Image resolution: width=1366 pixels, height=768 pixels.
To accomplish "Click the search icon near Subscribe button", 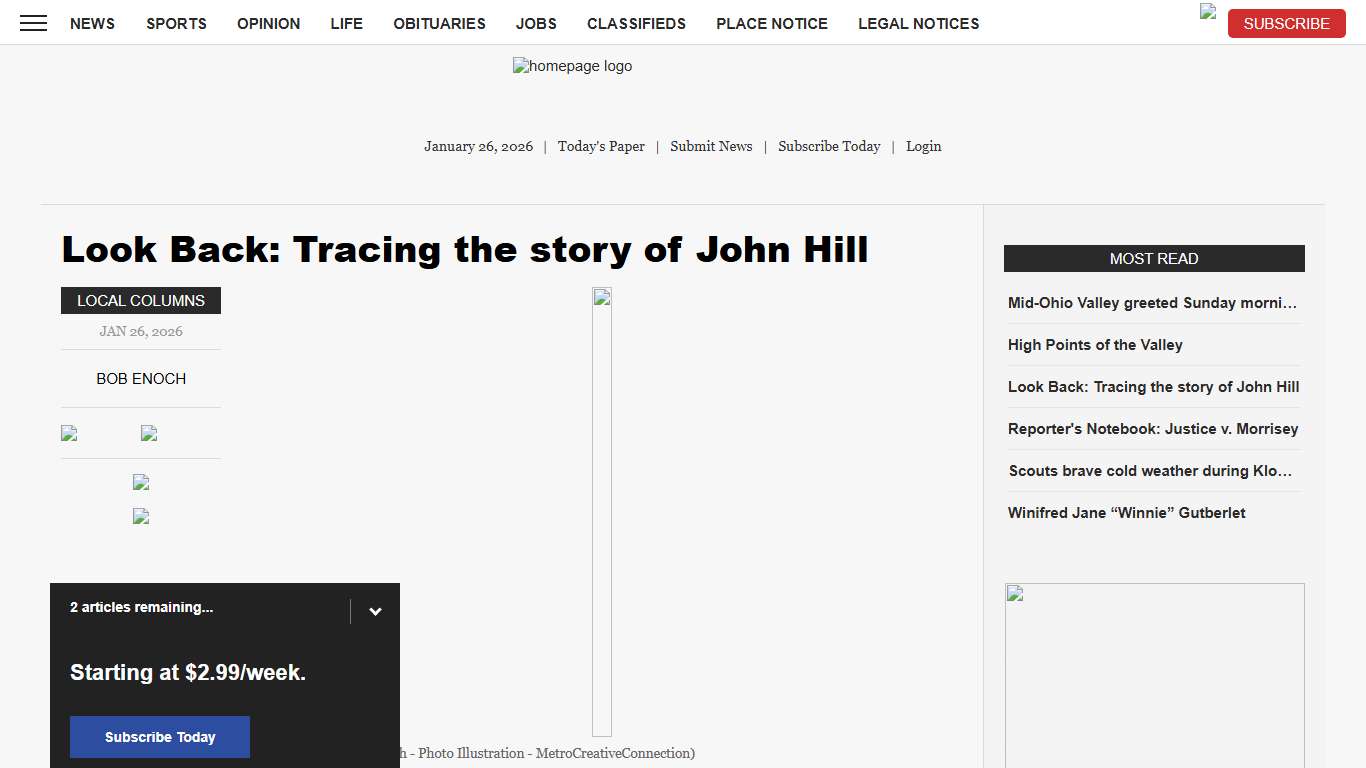I will pos(1207,13).
